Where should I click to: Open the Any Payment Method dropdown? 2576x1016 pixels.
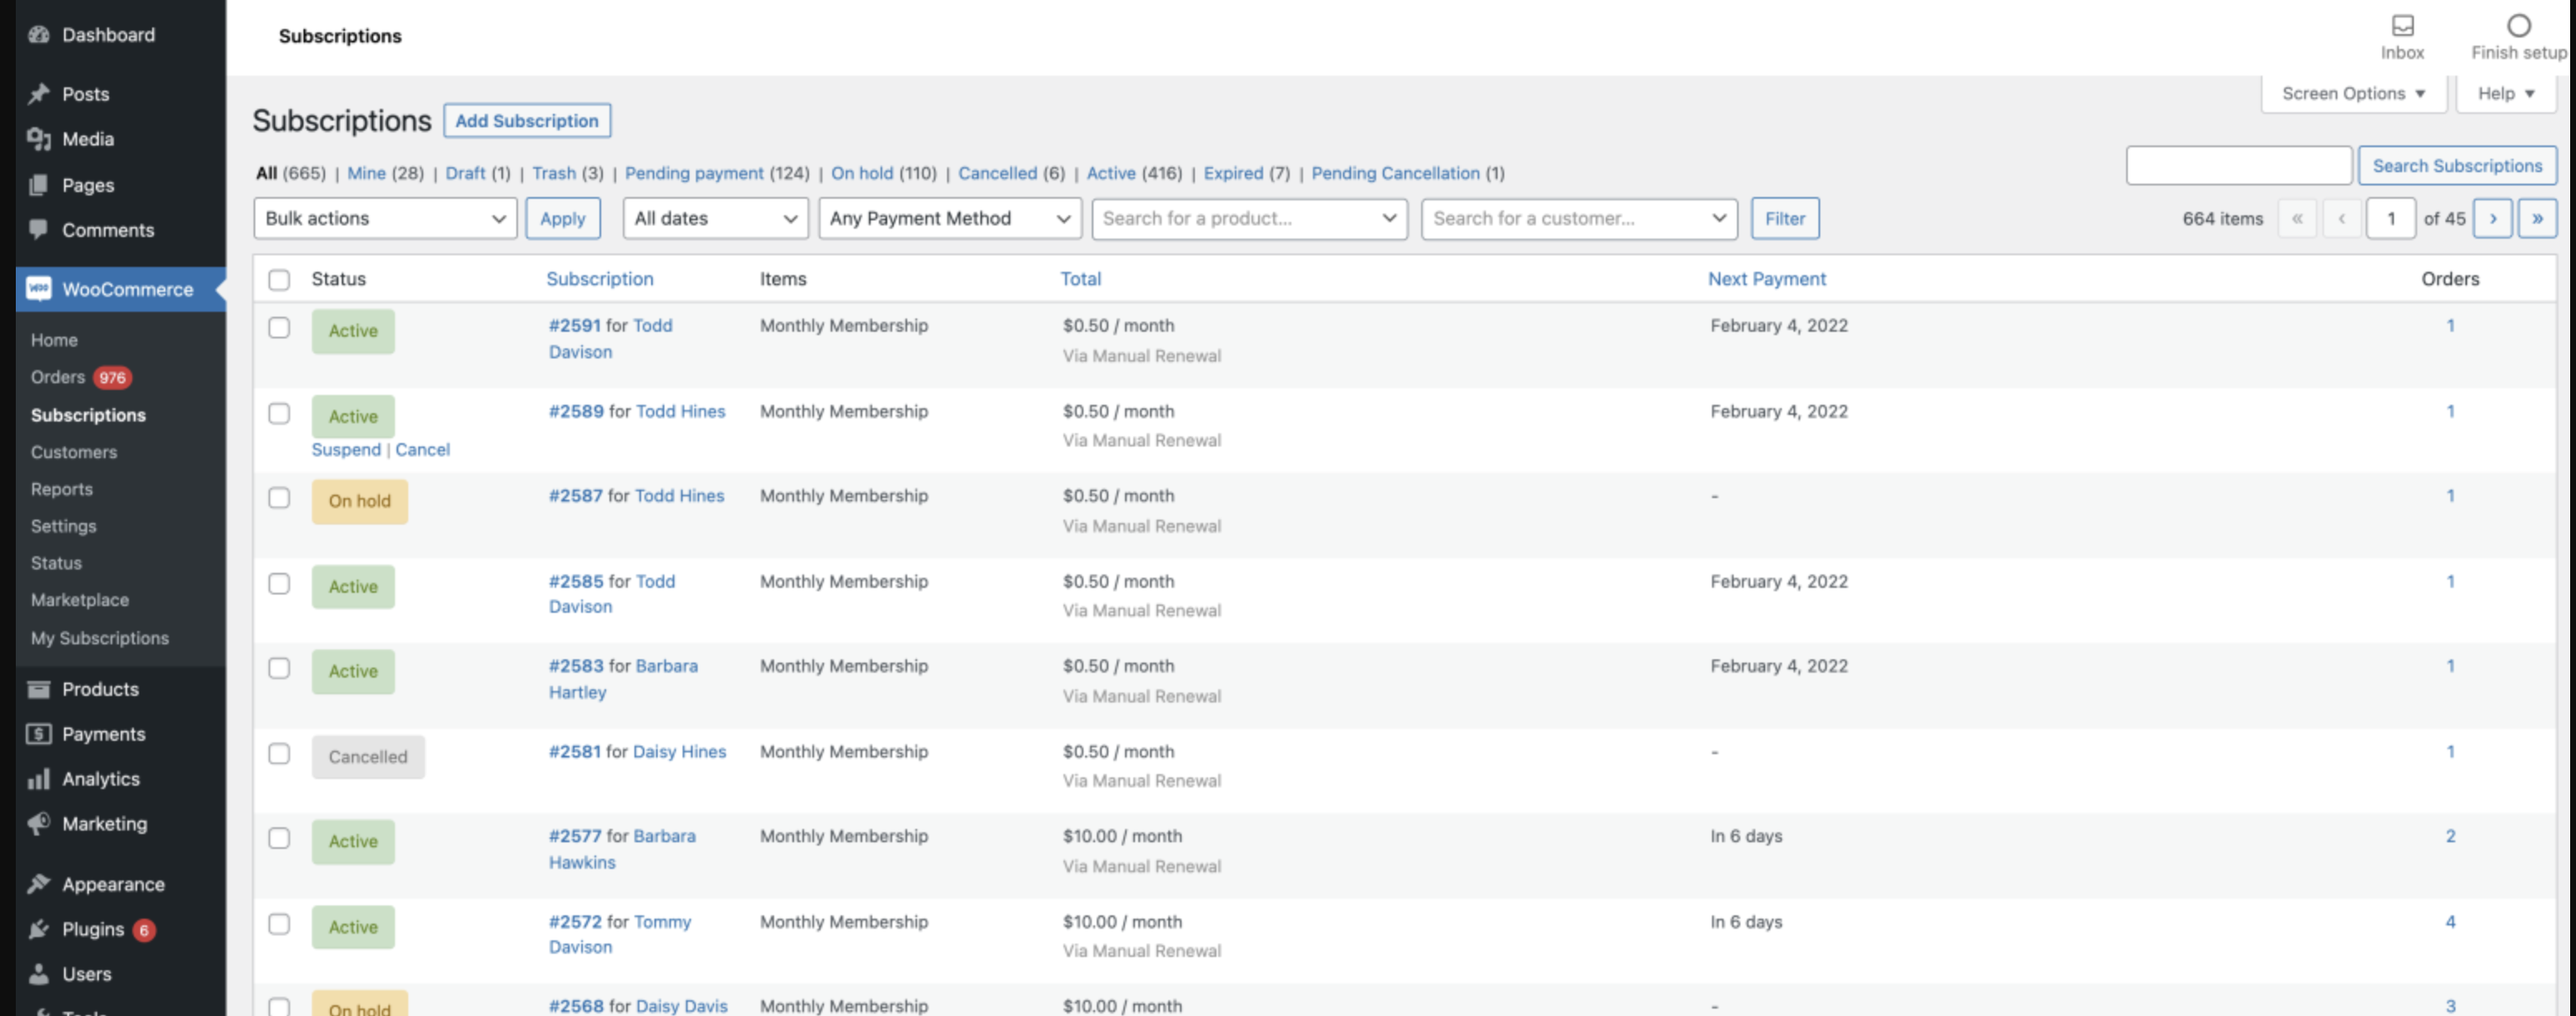(x=947, y=218)
